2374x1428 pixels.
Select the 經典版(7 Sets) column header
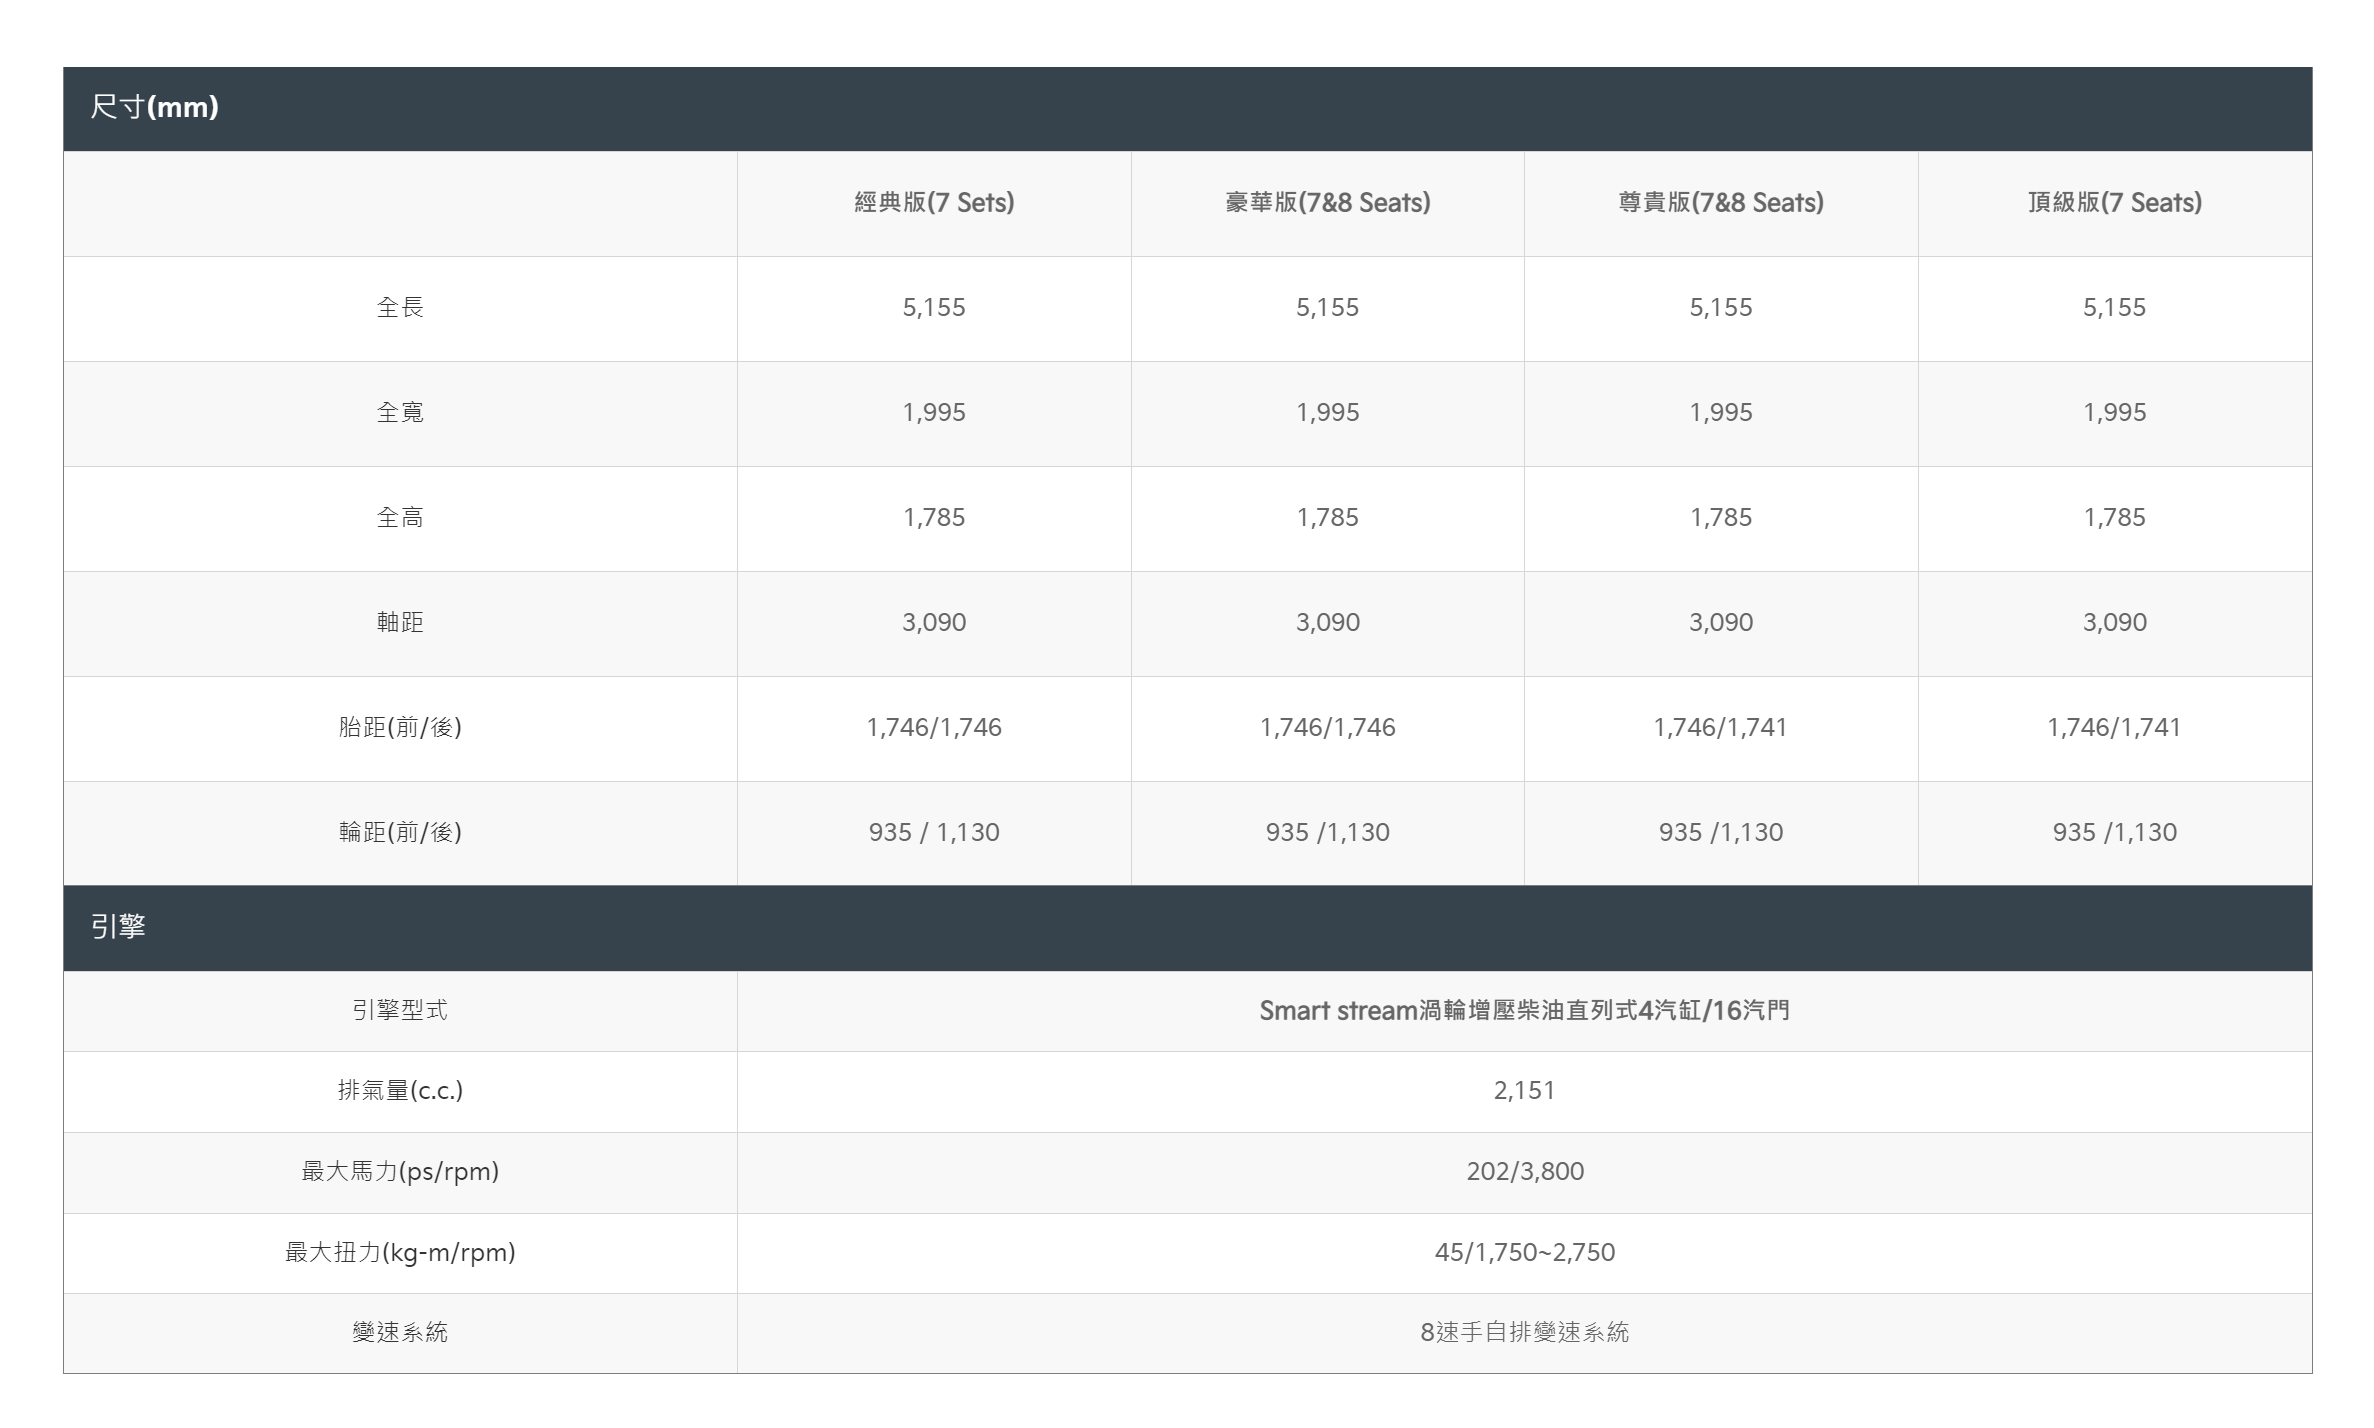(x=934, y=203)
